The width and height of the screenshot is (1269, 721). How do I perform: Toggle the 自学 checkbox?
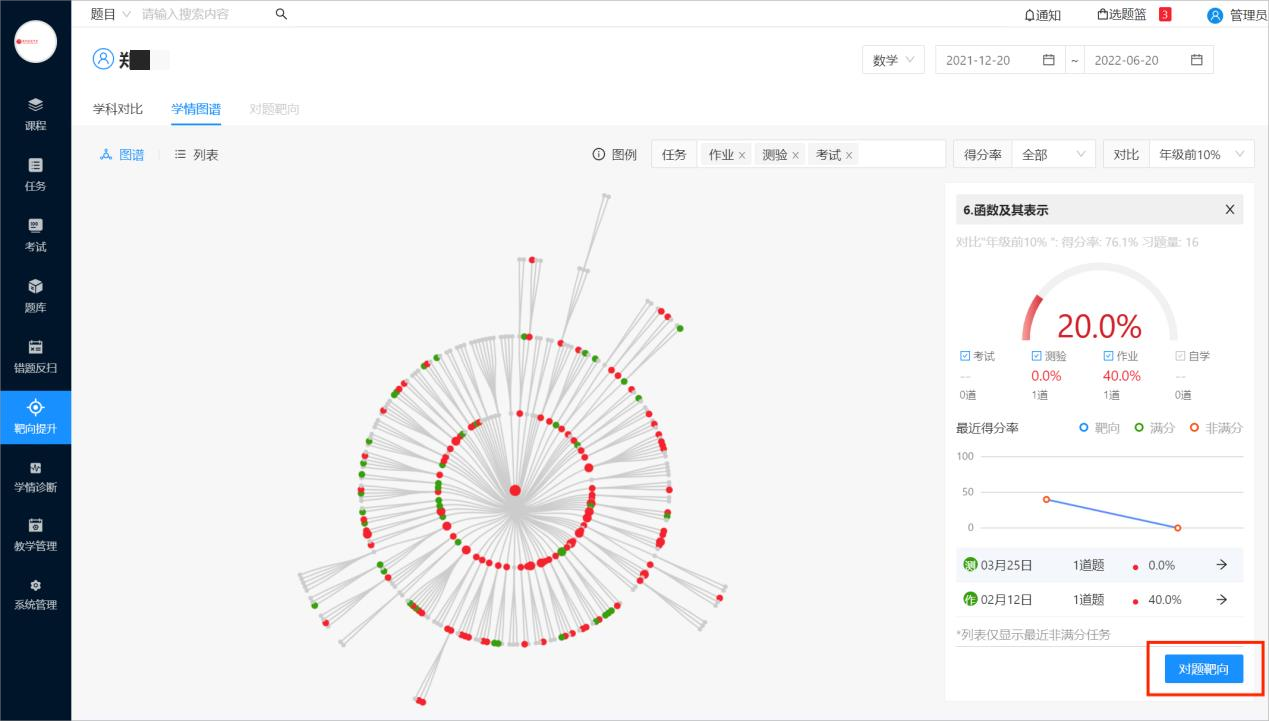click(x=1181, y=356)
